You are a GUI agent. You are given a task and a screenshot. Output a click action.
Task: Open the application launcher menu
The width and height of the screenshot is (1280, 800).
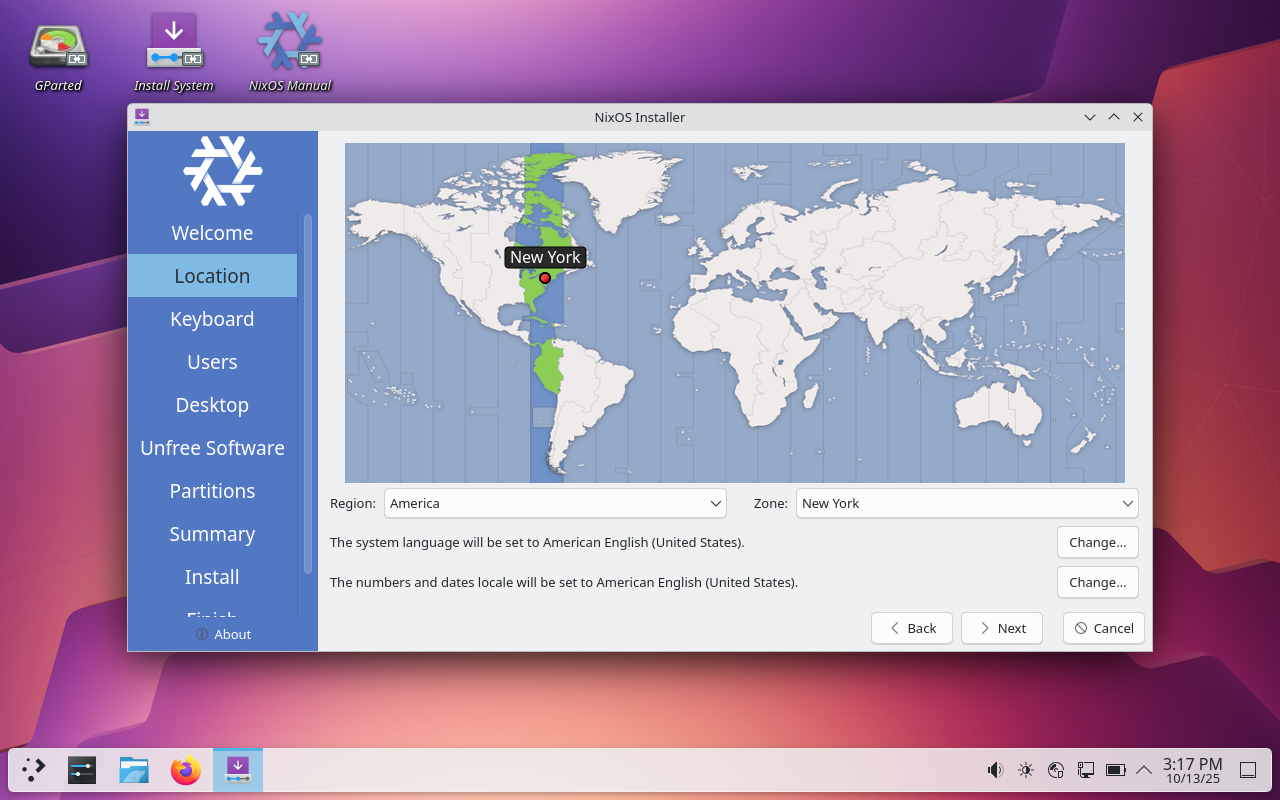click(x=34, y=770)
